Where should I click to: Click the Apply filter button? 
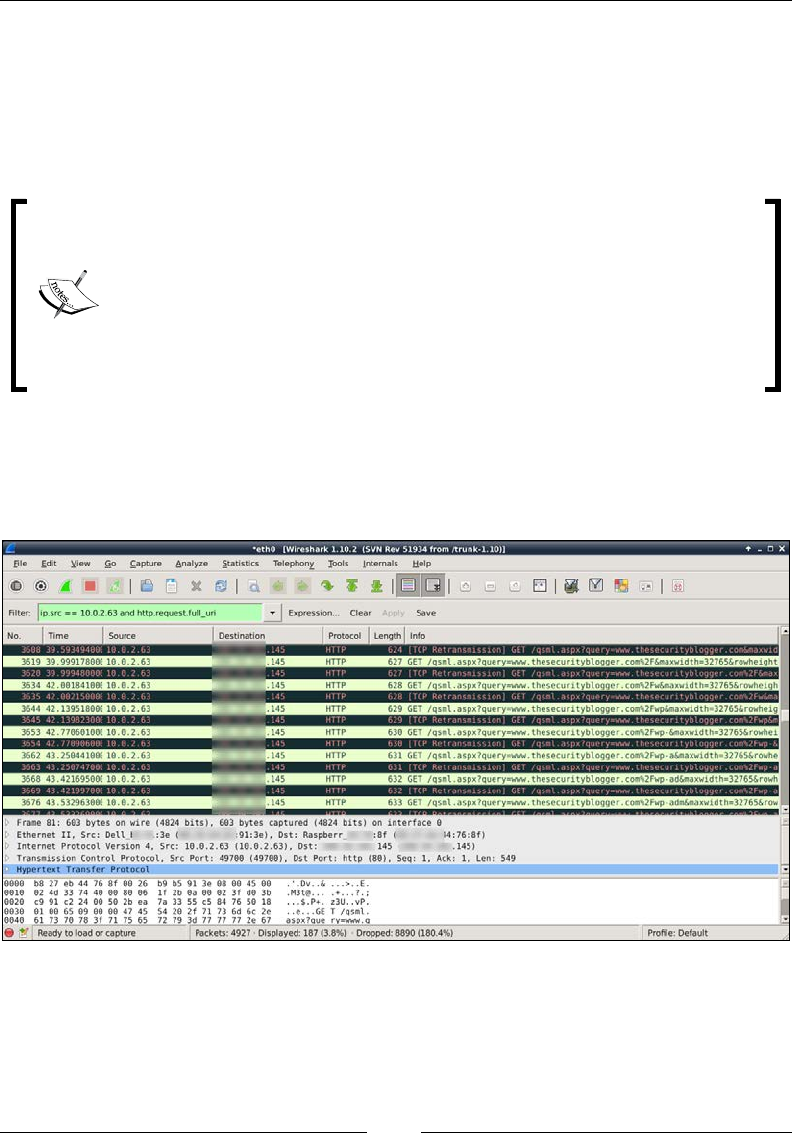pos(393,613)
